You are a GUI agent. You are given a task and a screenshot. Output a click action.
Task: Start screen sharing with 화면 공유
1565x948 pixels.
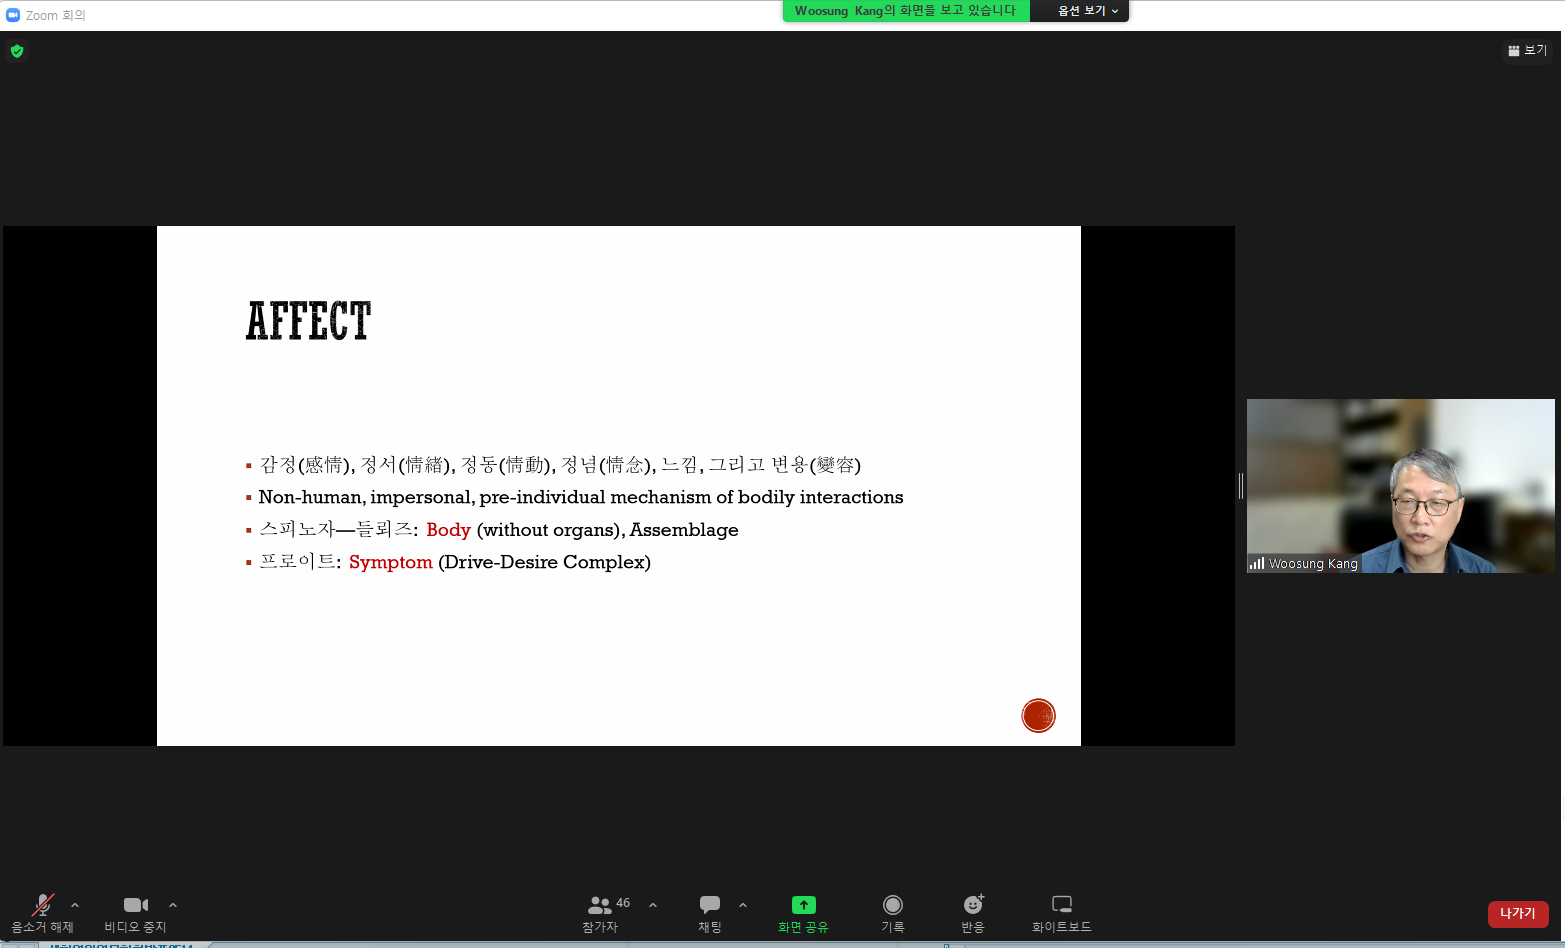click(803, 912)
